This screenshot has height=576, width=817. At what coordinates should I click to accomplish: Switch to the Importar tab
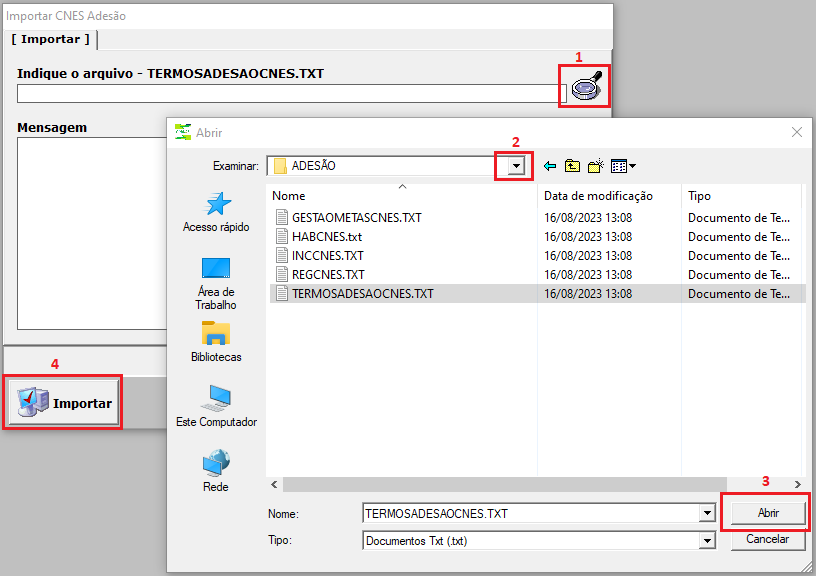pyautogui.click(x=51, y=39)
